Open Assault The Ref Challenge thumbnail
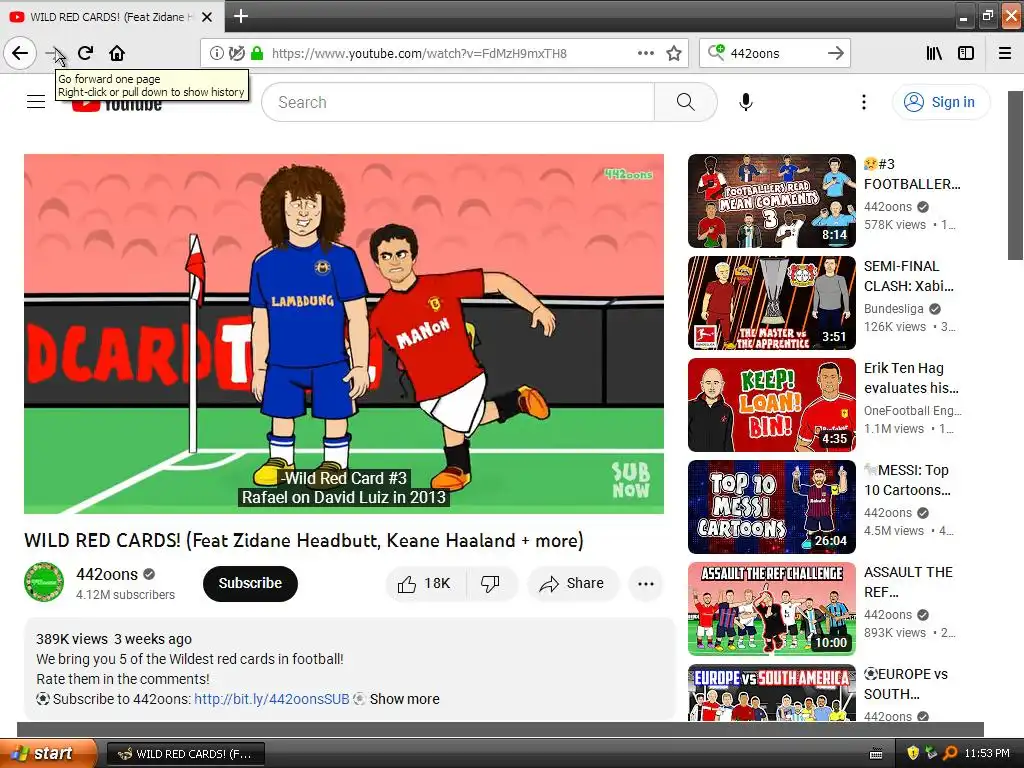This screenshot has height=768, width=1024. click(771, 609)
